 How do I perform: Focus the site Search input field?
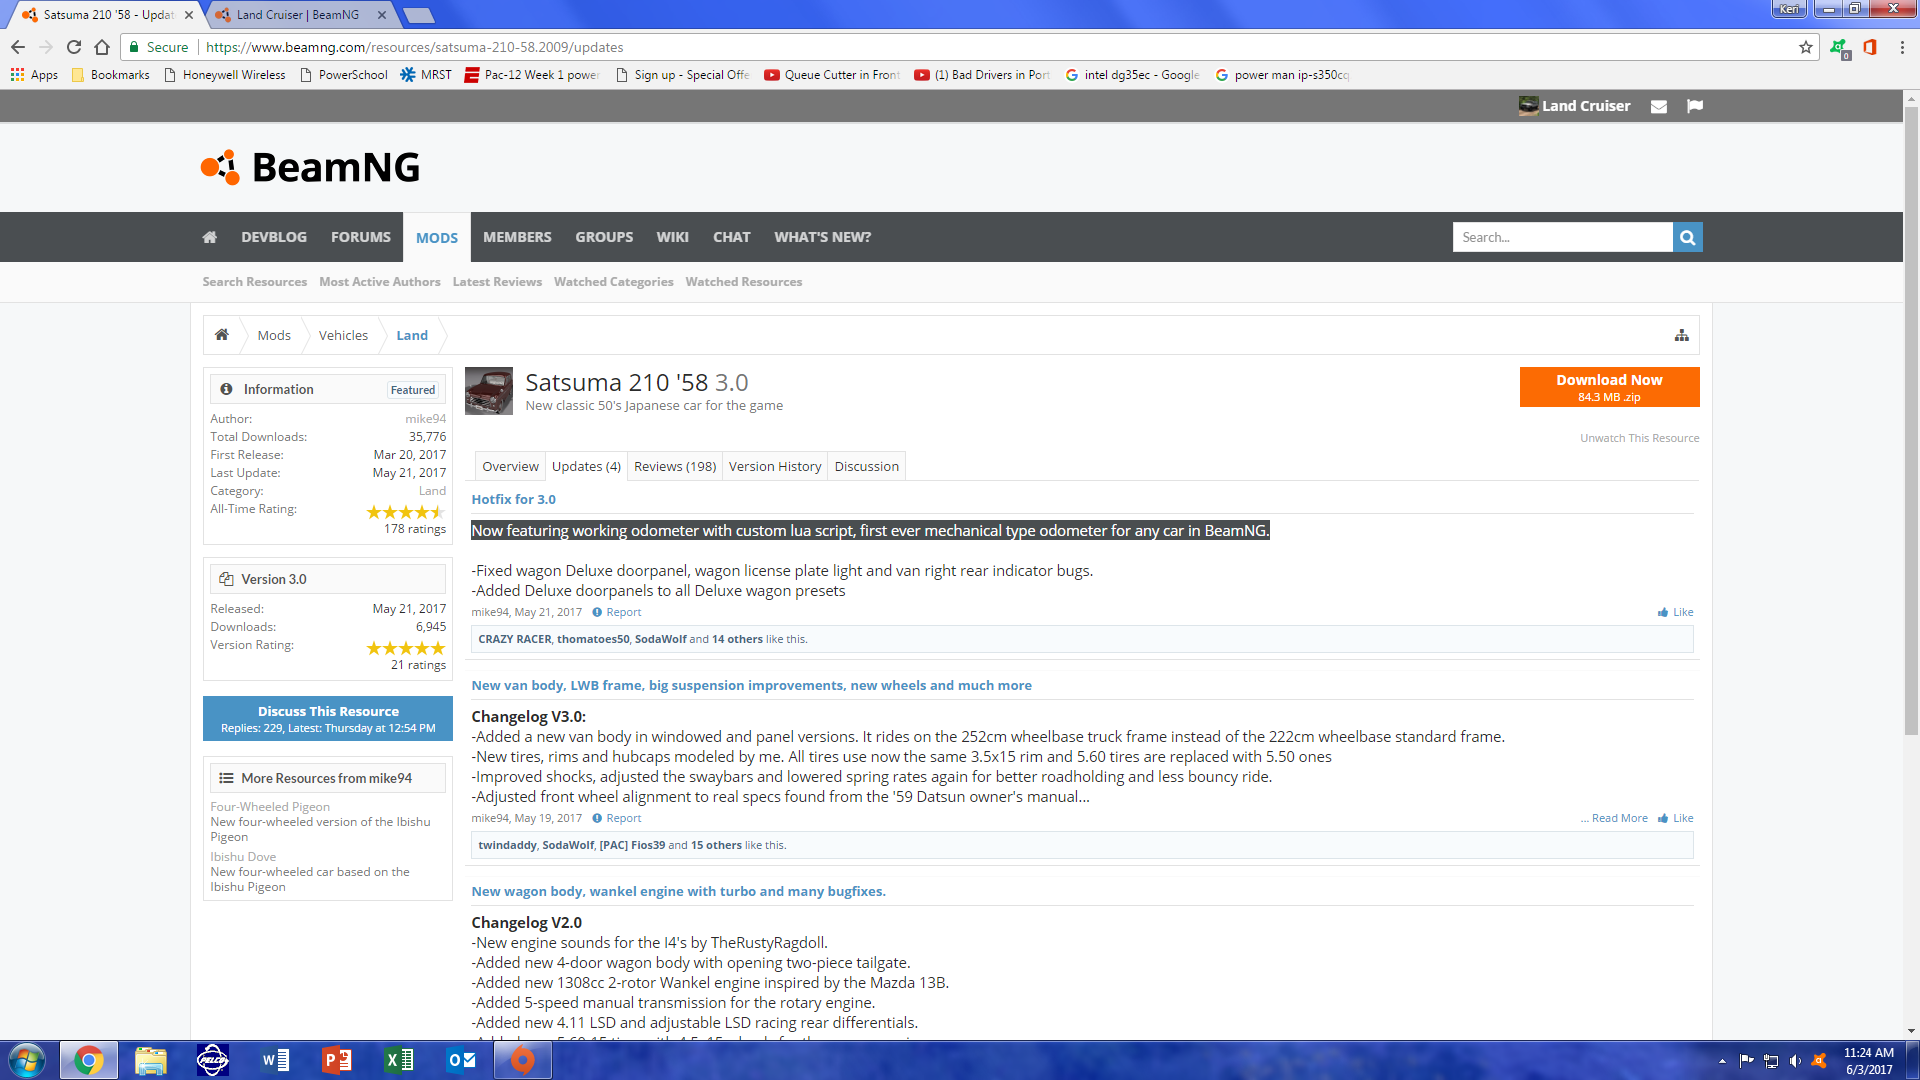(1562, 237)
